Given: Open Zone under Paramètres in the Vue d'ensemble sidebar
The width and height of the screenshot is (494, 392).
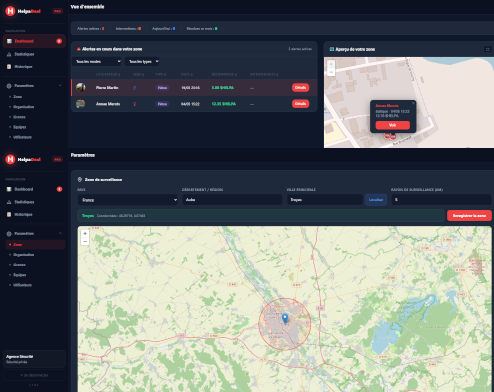Looking at the screenshot, I should pyautogui.click(x=17, y=97).
